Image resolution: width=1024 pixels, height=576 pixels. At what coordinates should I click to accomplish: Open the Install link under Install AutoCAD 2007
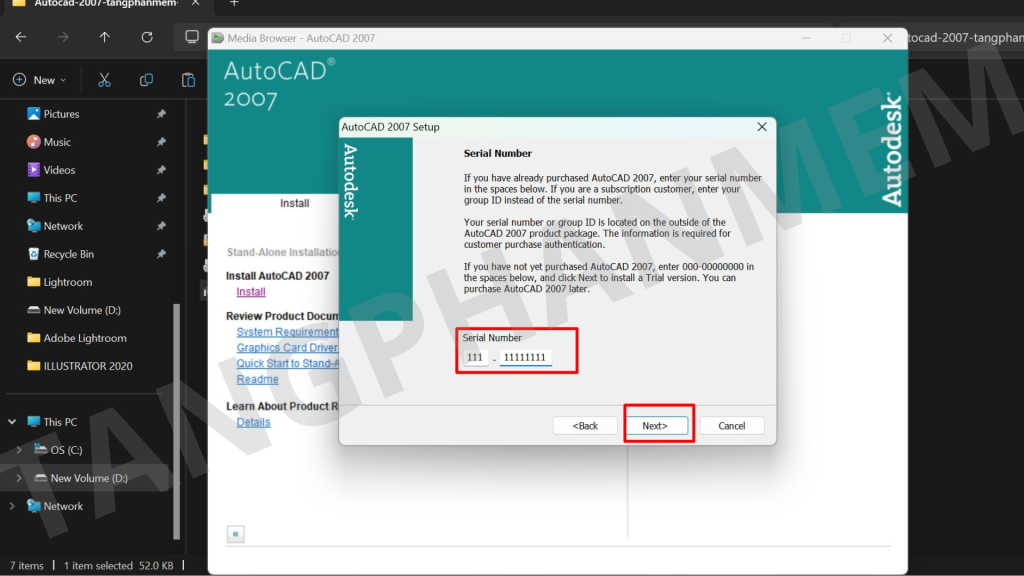click(x=251, y=292)
